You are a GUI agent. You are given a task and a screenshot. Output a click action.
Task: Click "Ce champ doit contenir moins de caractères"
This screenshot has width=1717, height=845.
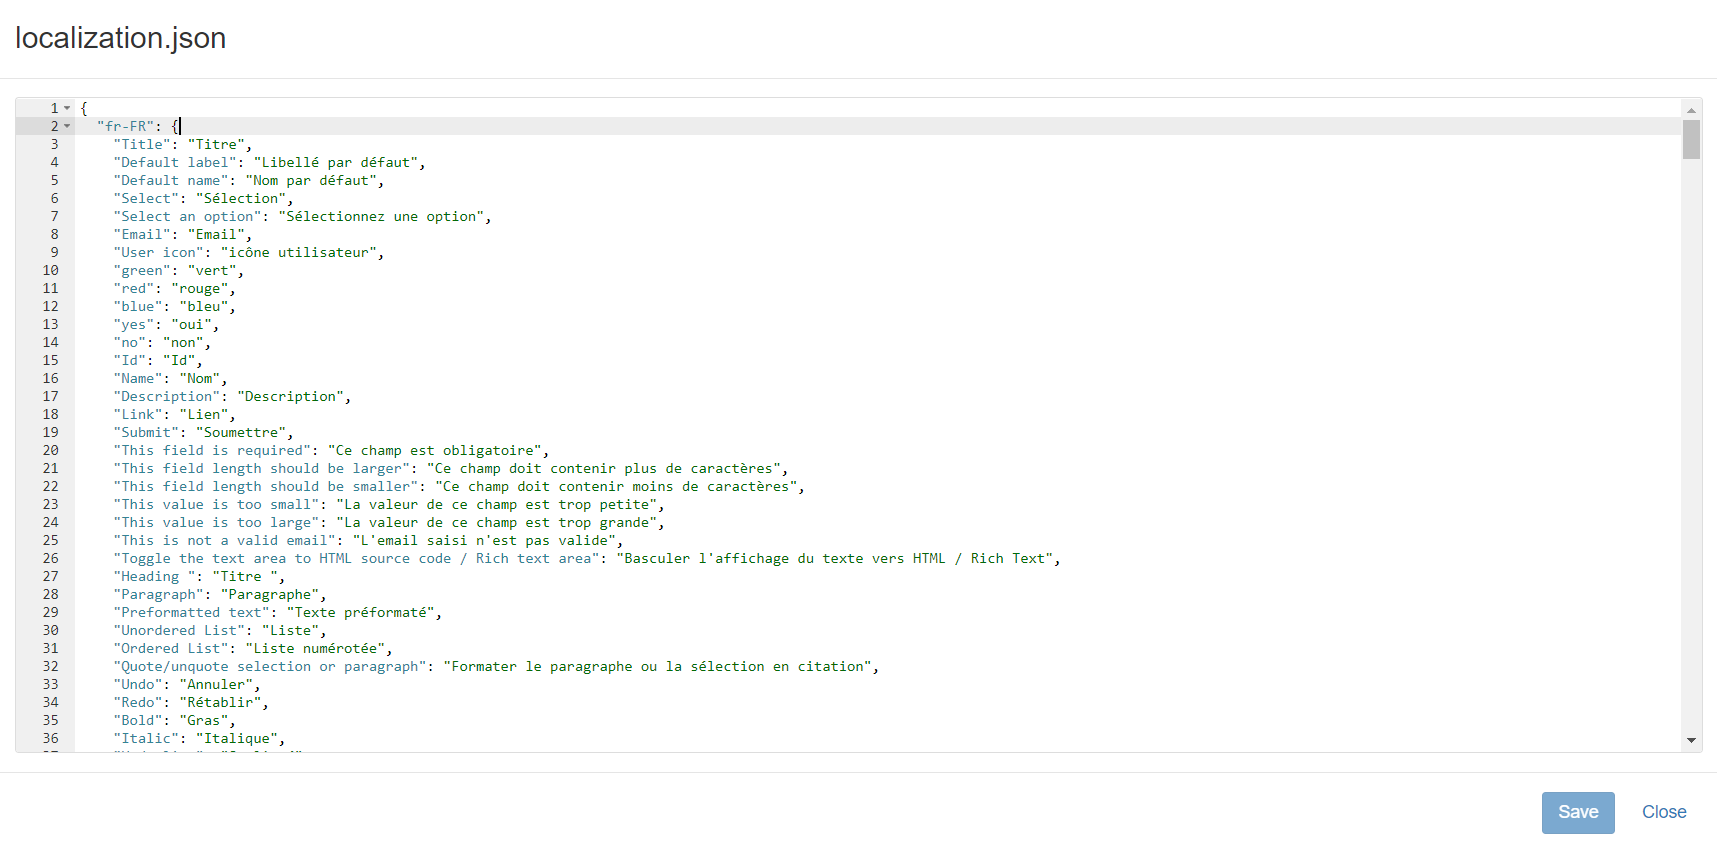pyautogui.click(x=616, y=486)
